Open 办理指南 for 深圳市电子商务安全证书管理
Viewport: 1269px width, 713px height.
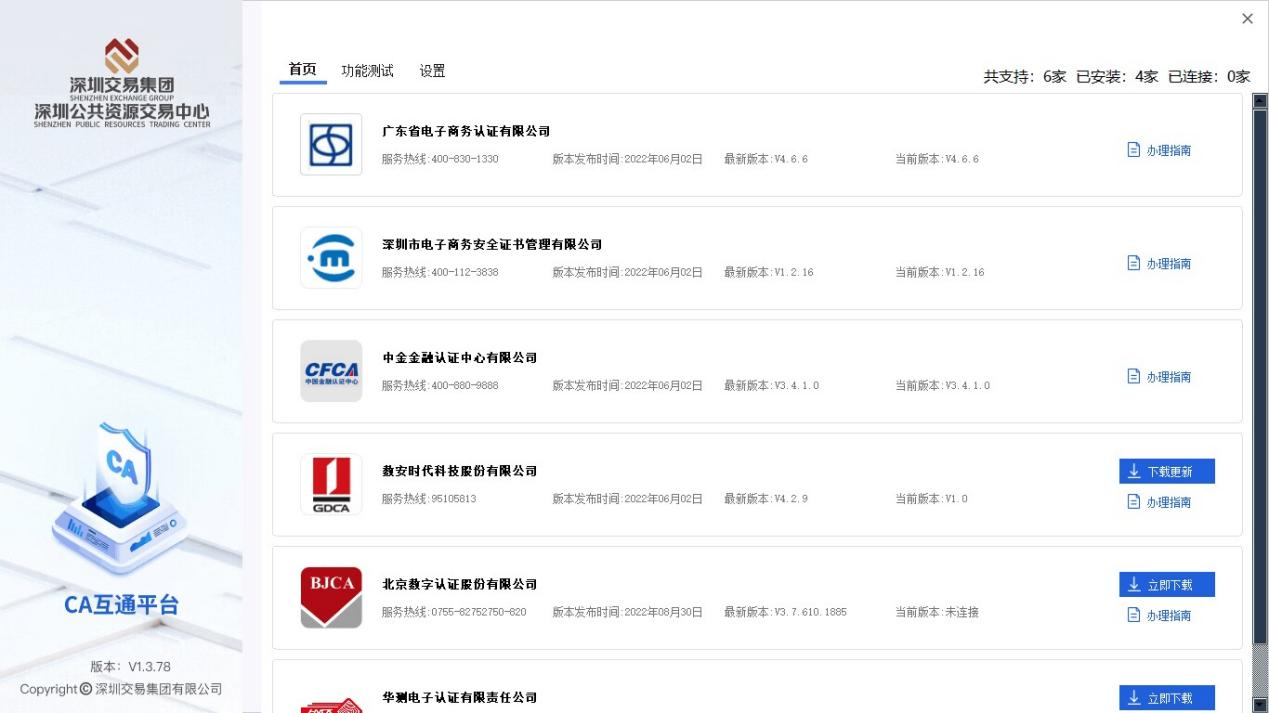(x=1159, y=264)
